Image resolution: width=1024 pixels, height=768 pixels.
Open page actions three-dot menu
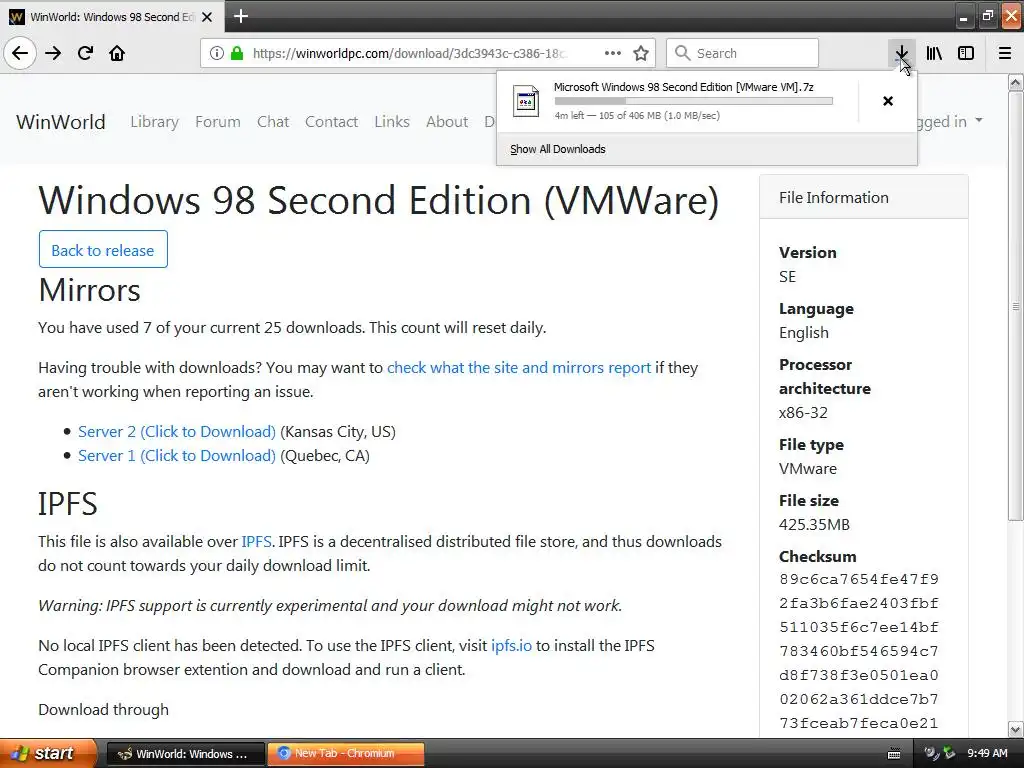click(613, 53)
